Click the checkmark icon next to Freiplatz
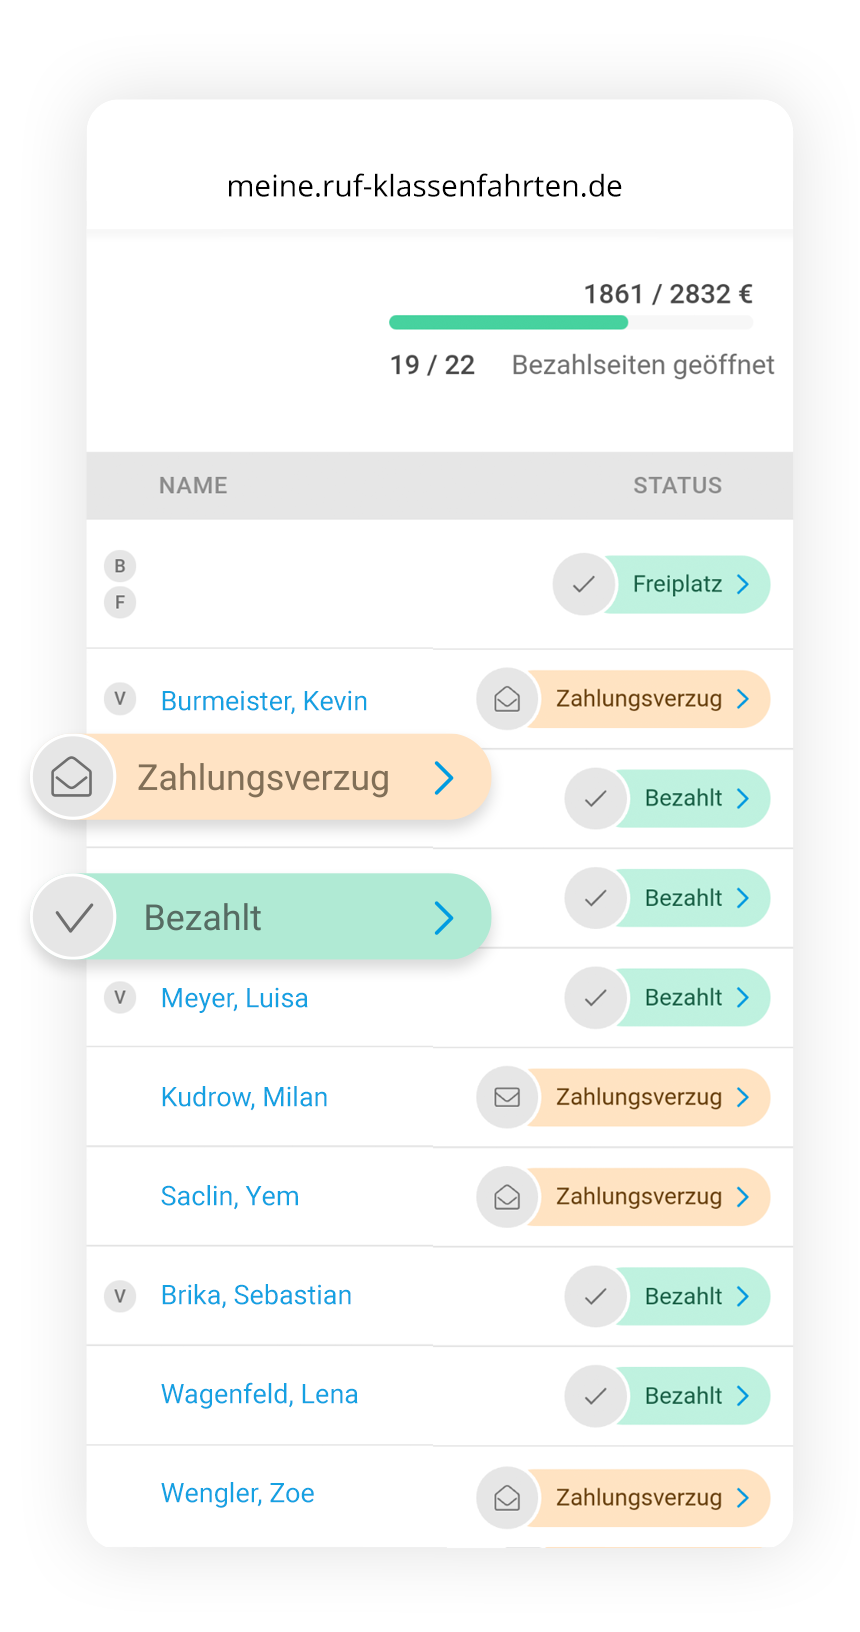 [x=584, y=584]
